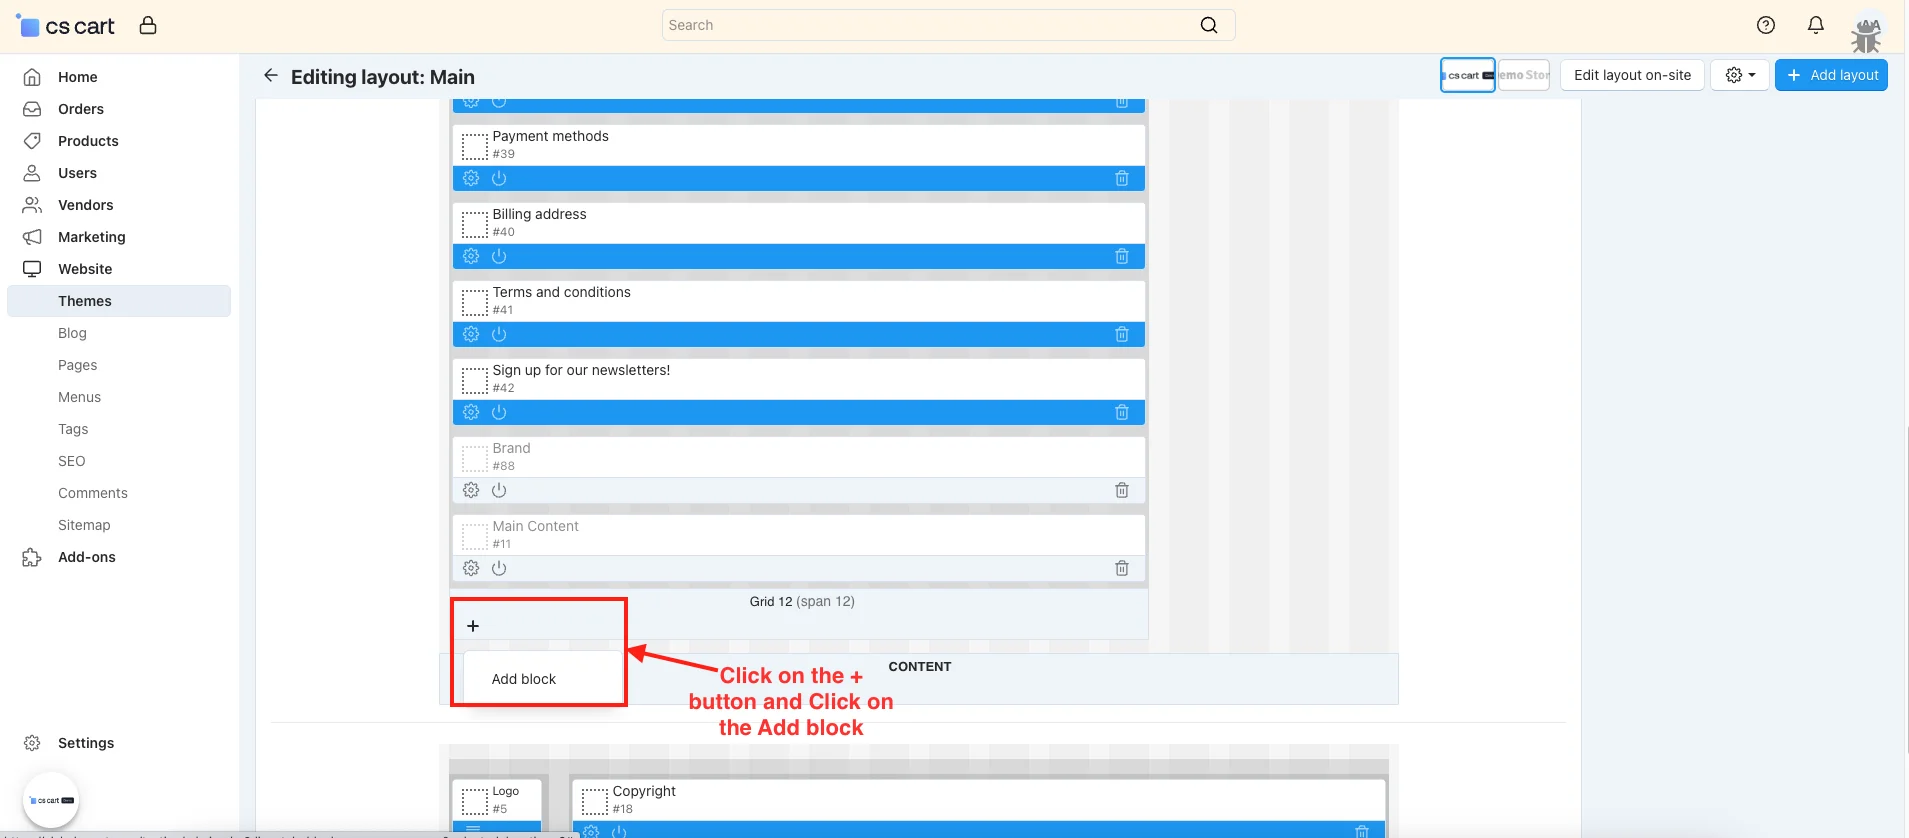The width and height of the screenshot is (1909, 838).
Task: Open Themes in the sidebar
Action: [x=85, y=301]
